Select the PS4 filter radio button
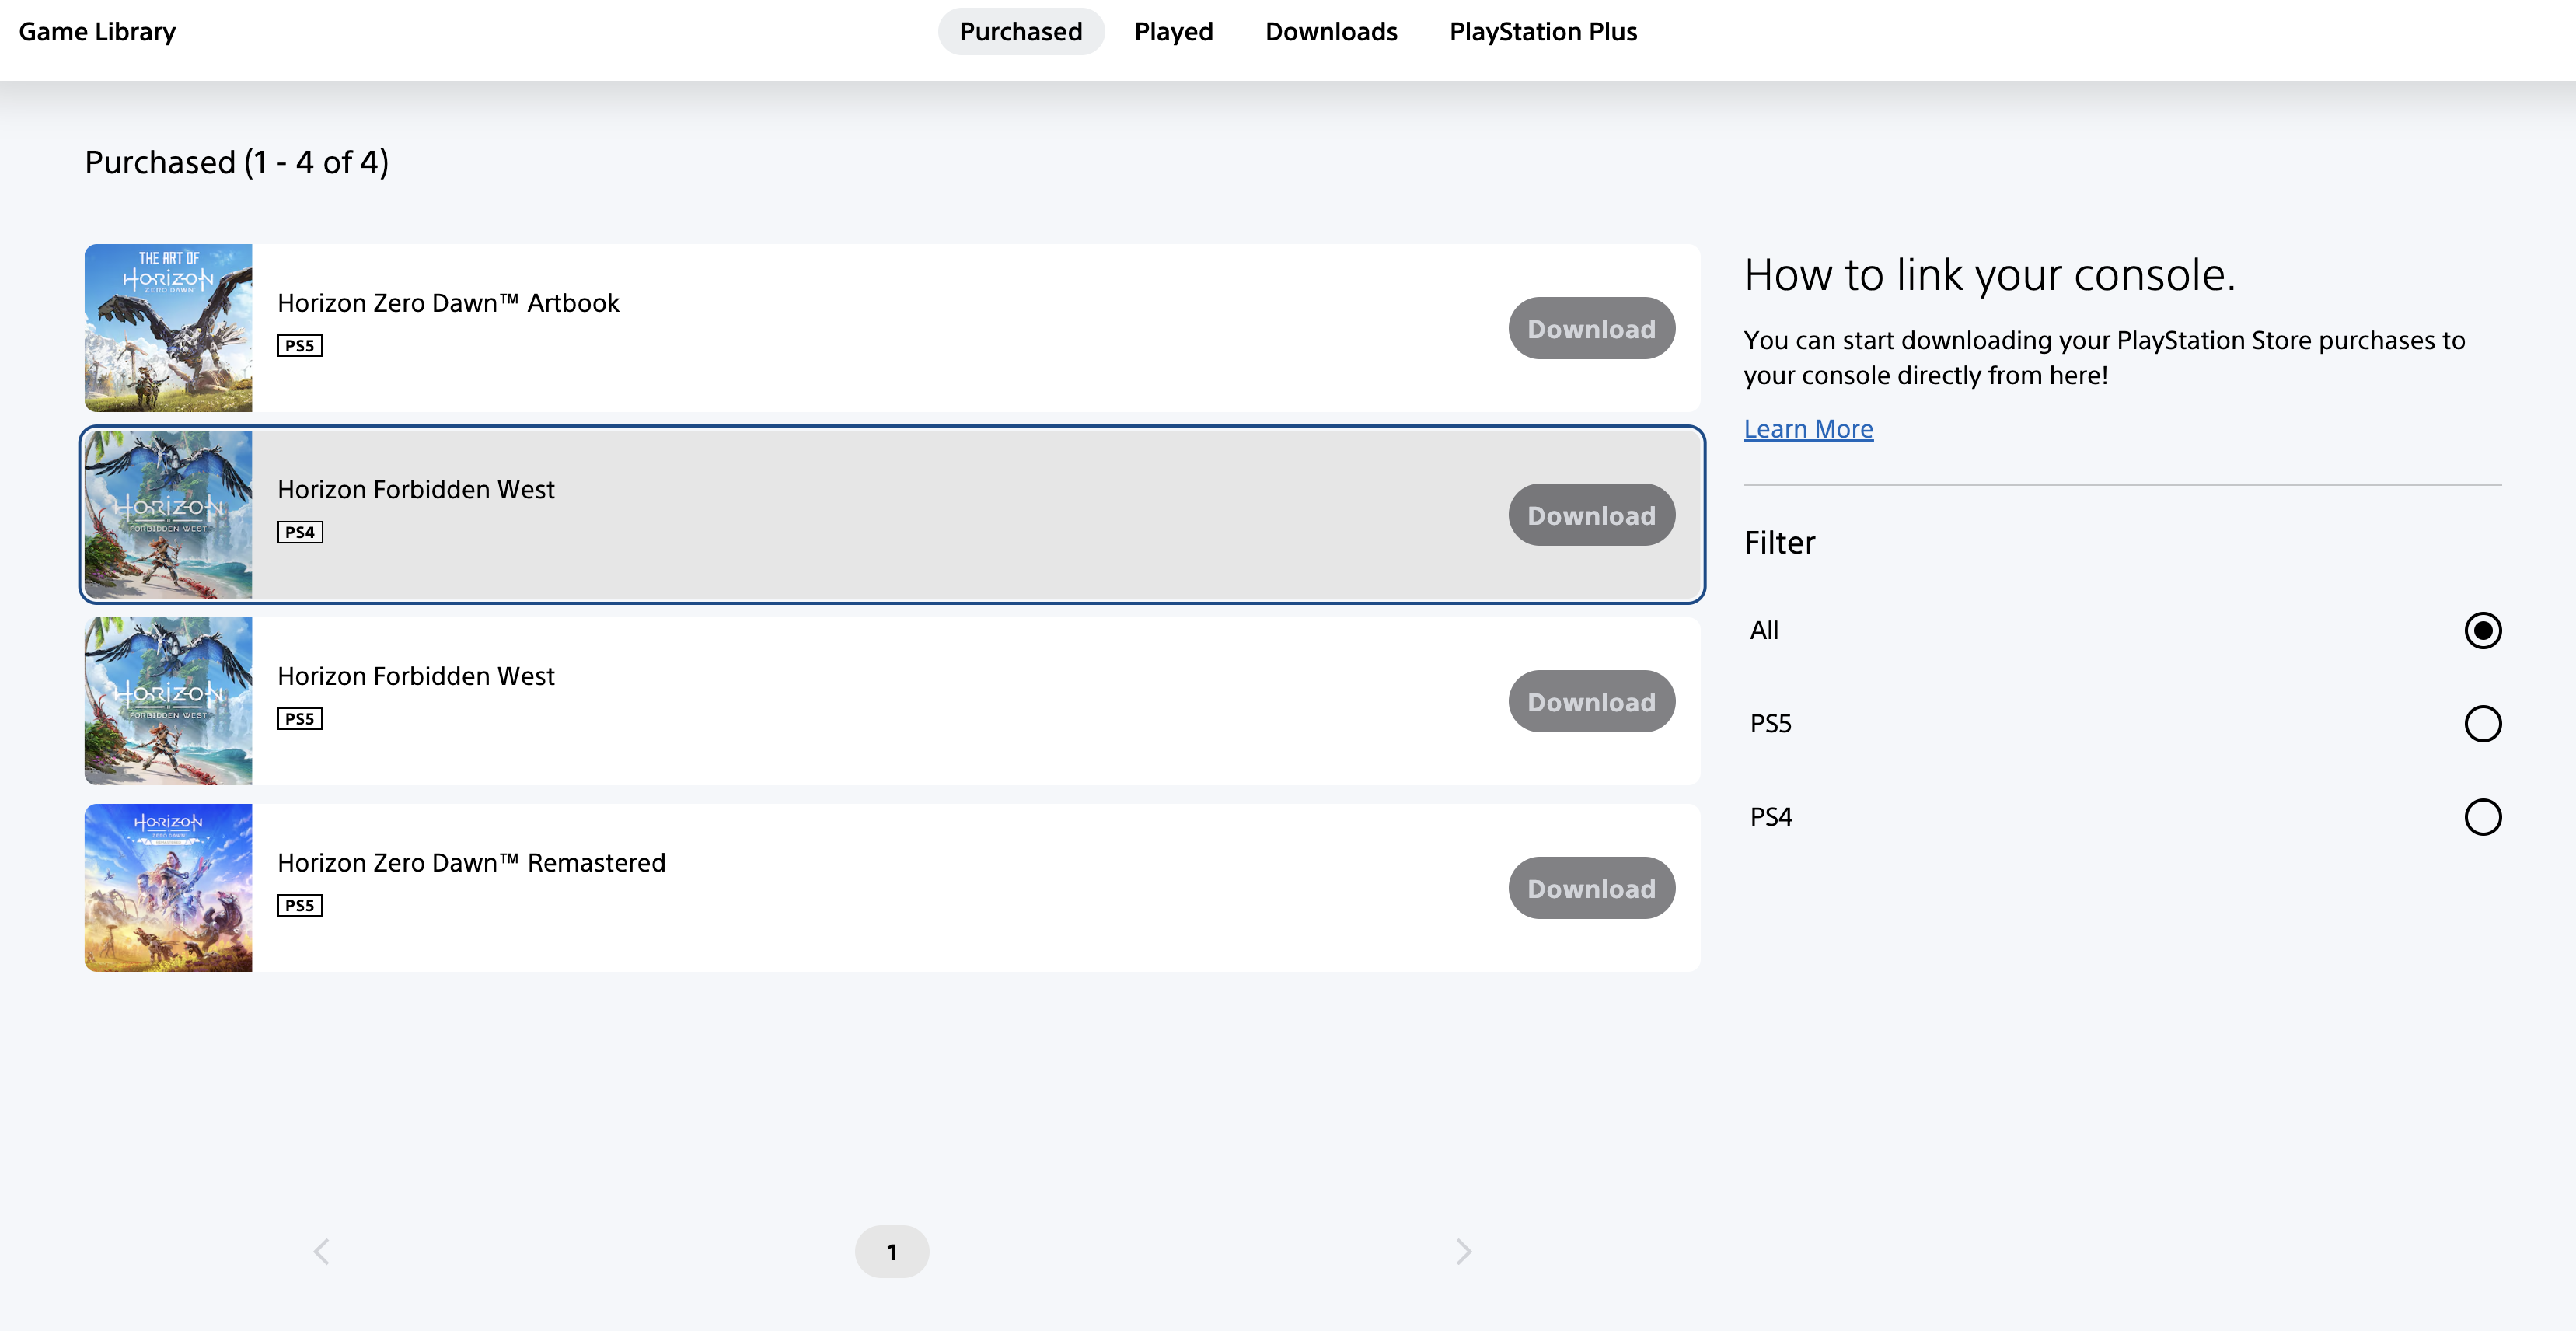Viewport: 2576px width, 1331px height. click(2483, 817)
